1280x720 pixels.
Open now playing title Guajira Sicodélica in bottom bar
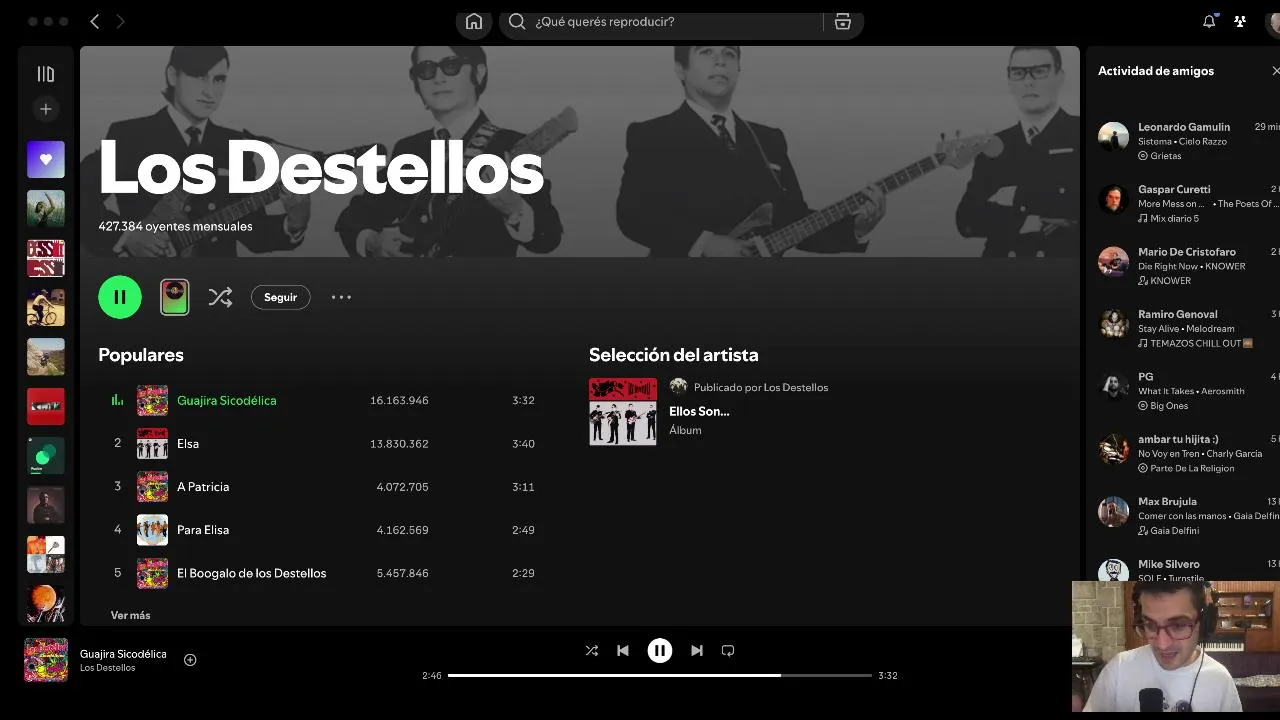(x=123, y=654)
